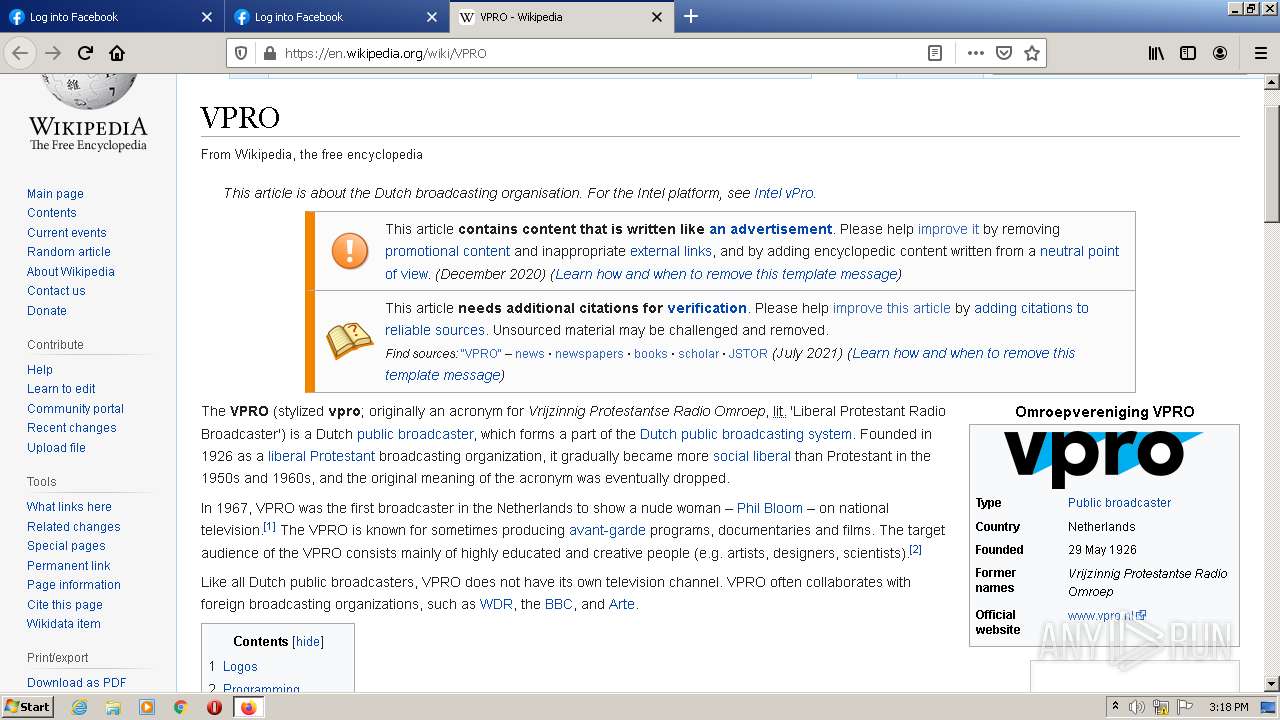Click the forward navigation arrow
The height and width of the screenshot is (720, 1280).
(x=53, y=53)
